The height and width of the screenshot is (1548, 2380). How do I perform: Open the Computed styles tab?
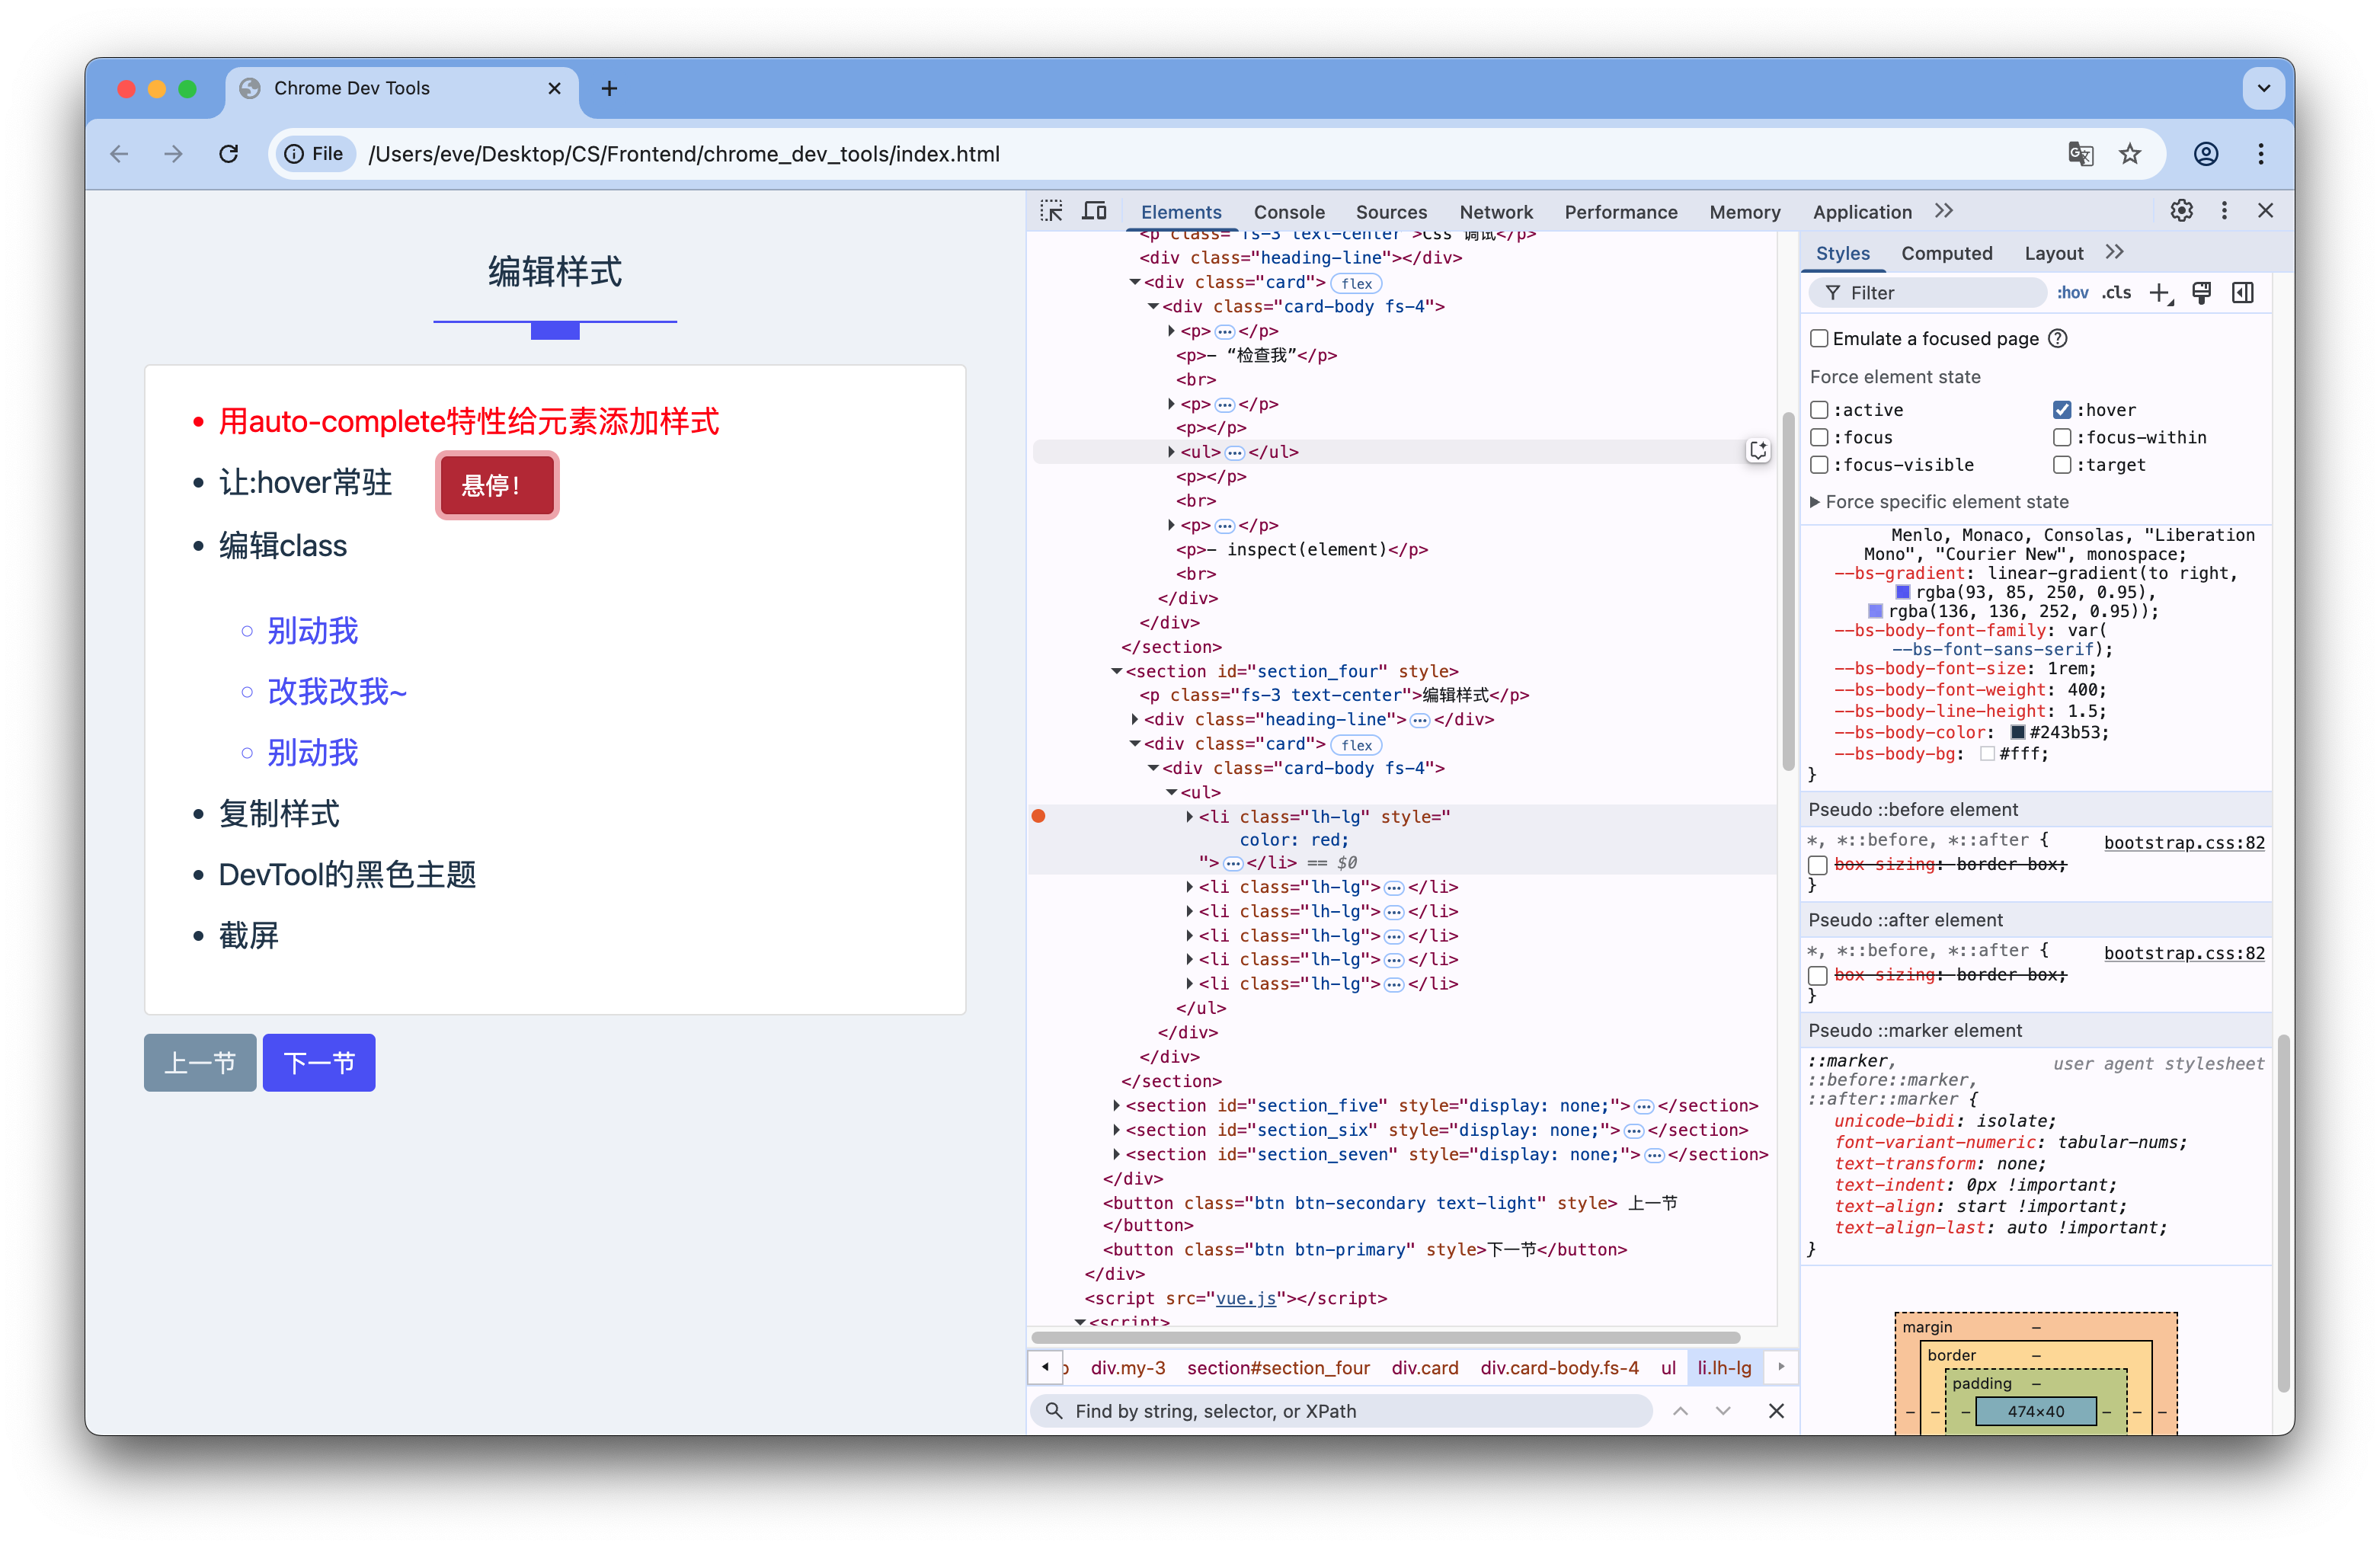coord(1946,253)
